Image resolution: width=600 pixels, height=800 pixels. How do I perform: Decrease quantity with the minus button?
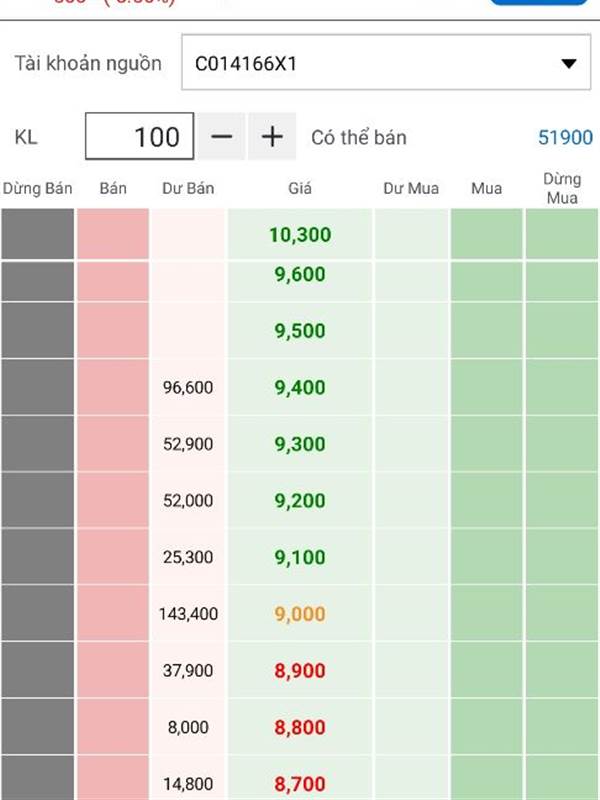[221, 136]
